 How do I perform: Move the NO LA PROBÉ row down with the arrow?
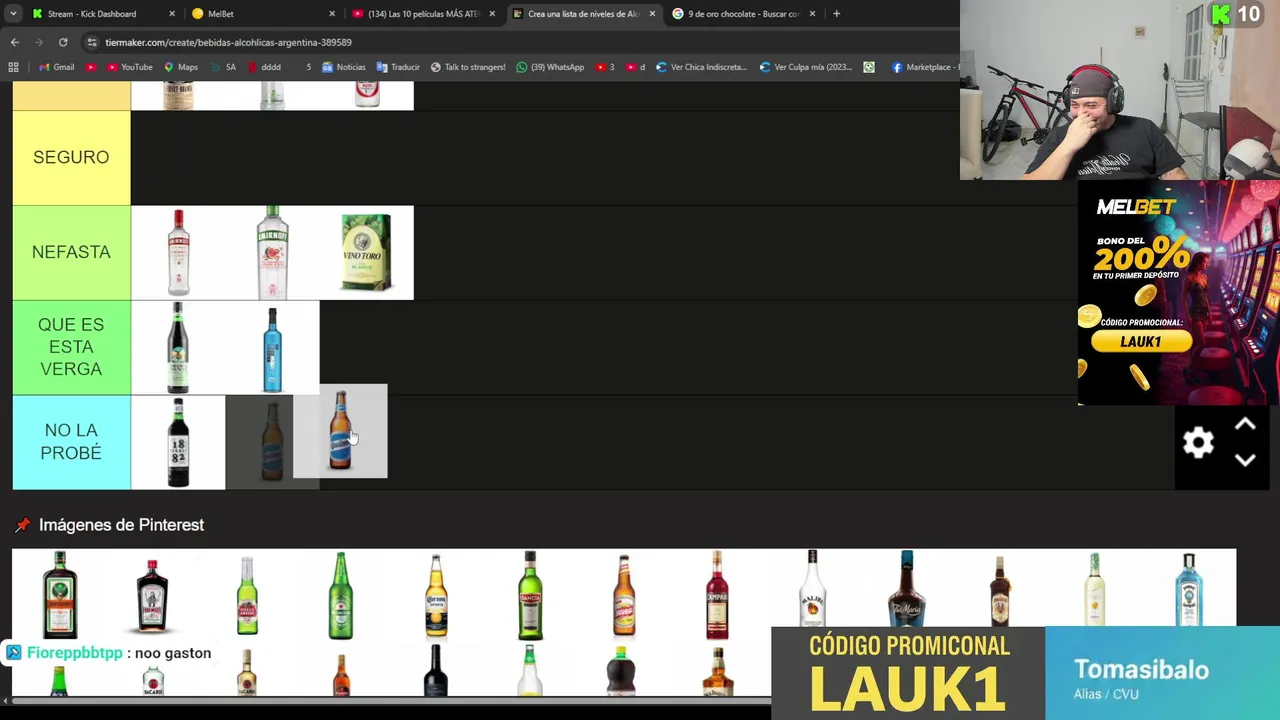point(1245,460)
